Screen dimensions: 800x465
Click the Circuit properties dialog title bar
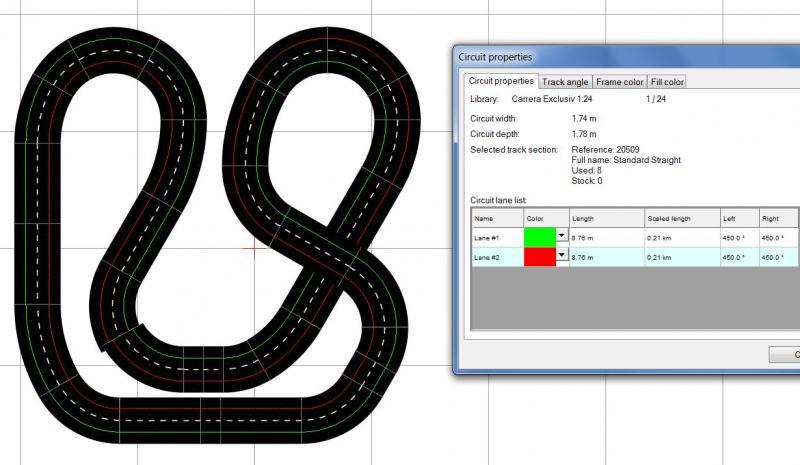click(600, 57)
